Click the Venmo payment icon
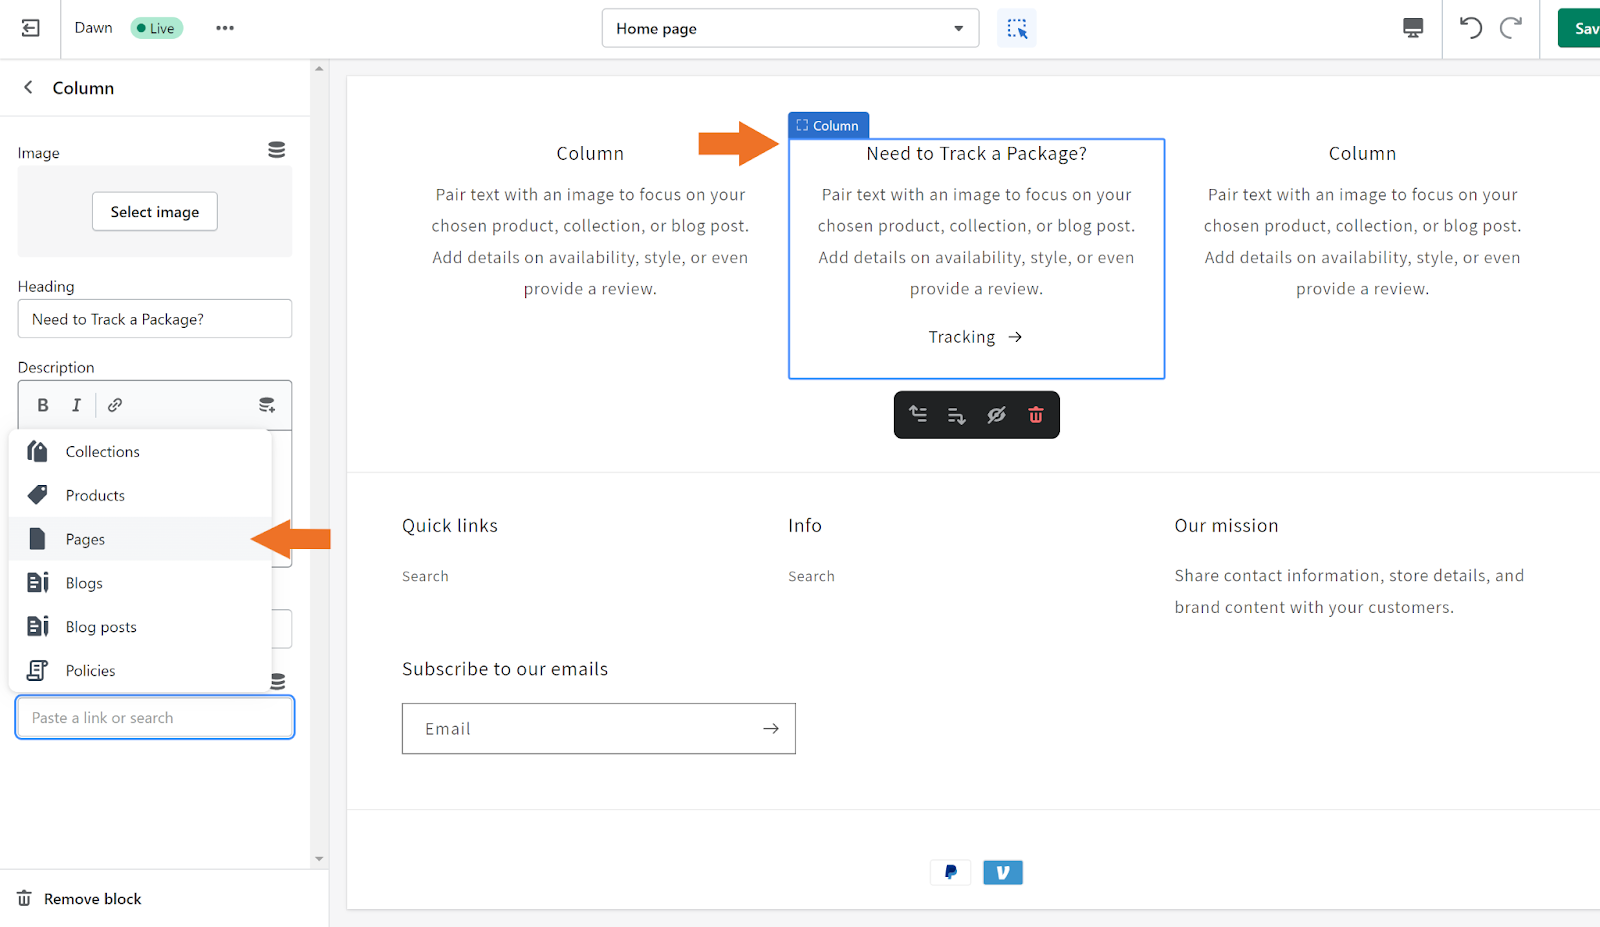The height and width of the screenshot is (927, 1600). coord(1003,873)
